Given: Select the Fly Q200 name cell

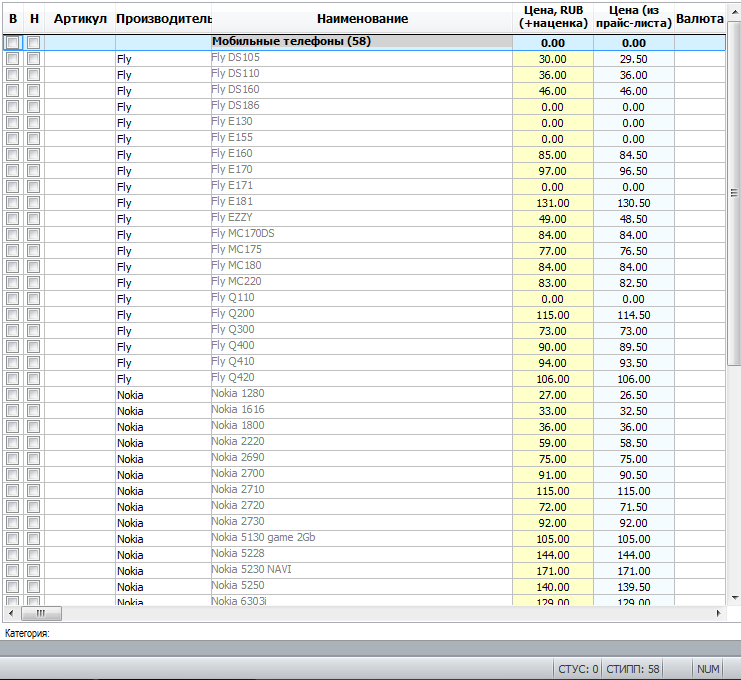Looking at the screenshot, I should click(x=362, y=315).
